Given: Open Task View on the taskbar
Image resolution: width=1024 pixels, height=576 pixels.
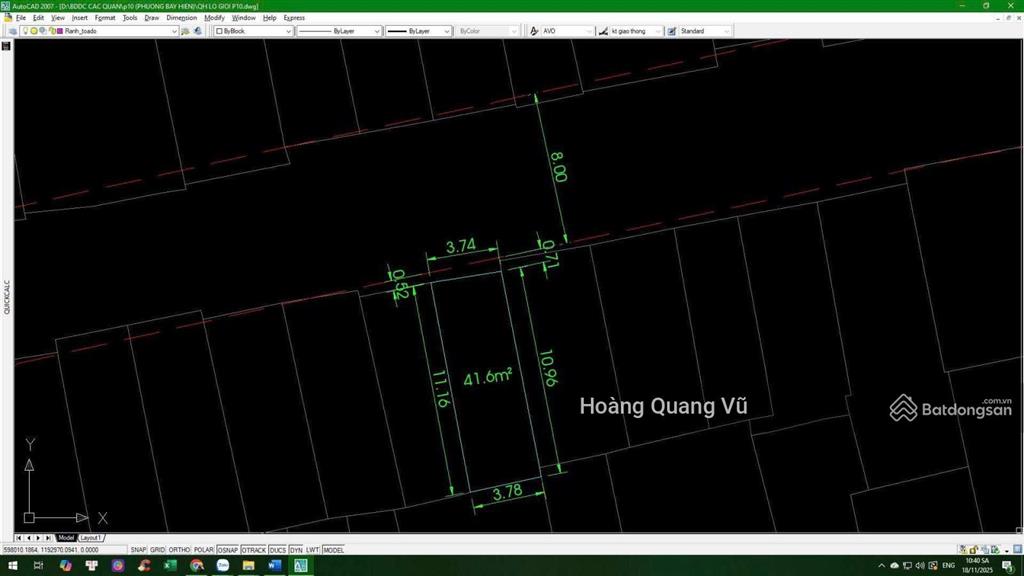Looking at the screenshot, I should [x=39, y=566].
